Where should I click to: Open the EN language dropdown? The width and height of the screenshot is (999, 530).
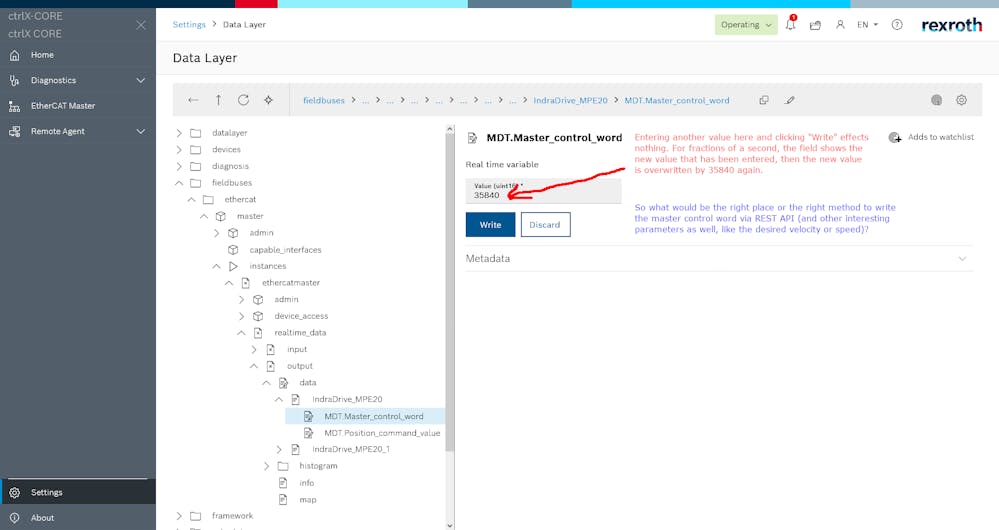867,25
